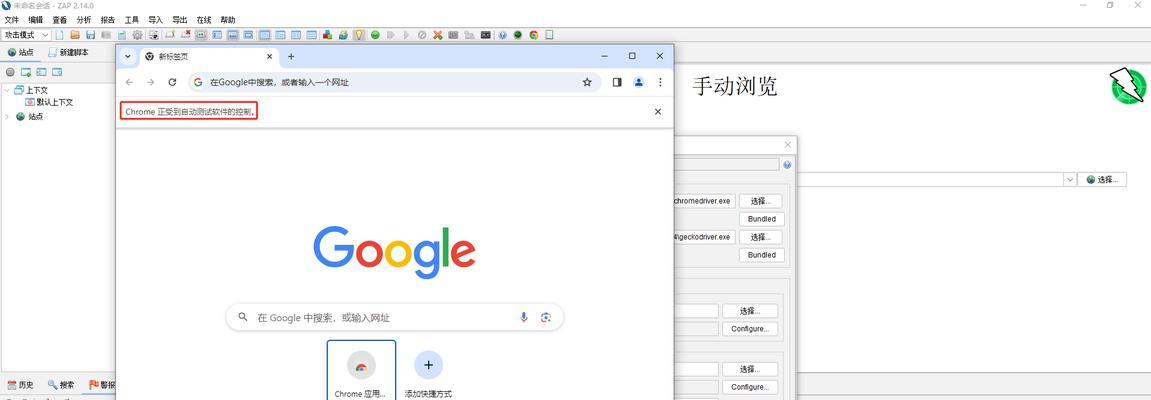Open the 编辑 menu
Image resolution: width=1151 pixels, height=400 pixels.
point(36,21)
